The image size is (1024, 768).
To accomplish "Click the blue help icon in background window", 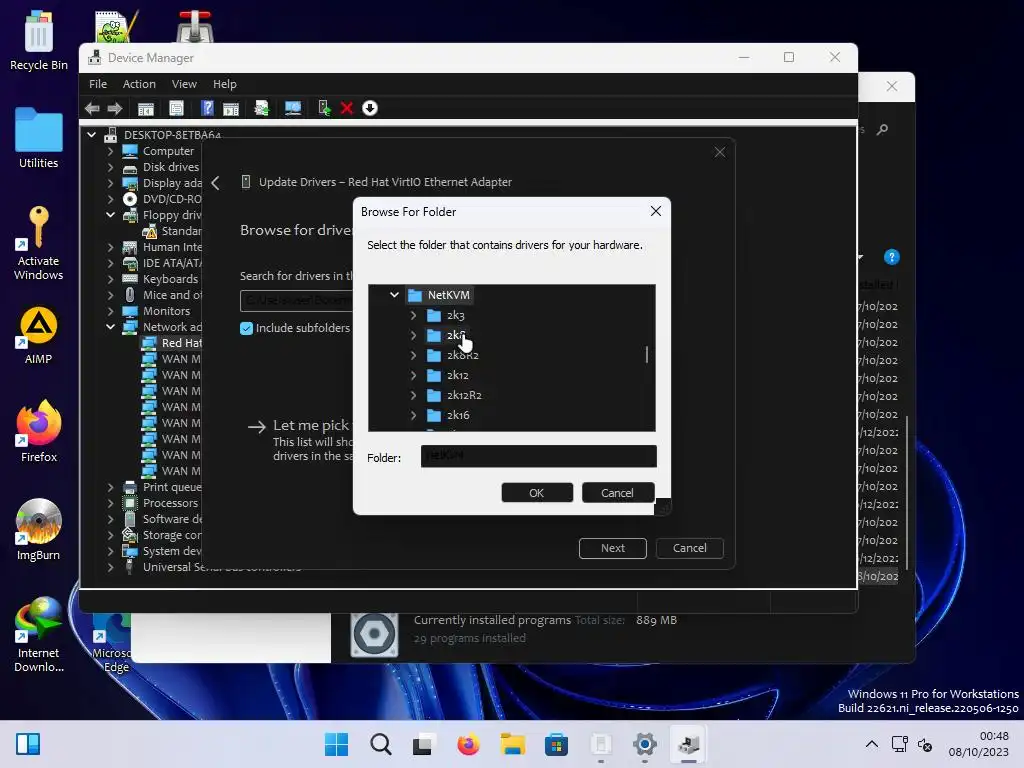I will 891,257.
